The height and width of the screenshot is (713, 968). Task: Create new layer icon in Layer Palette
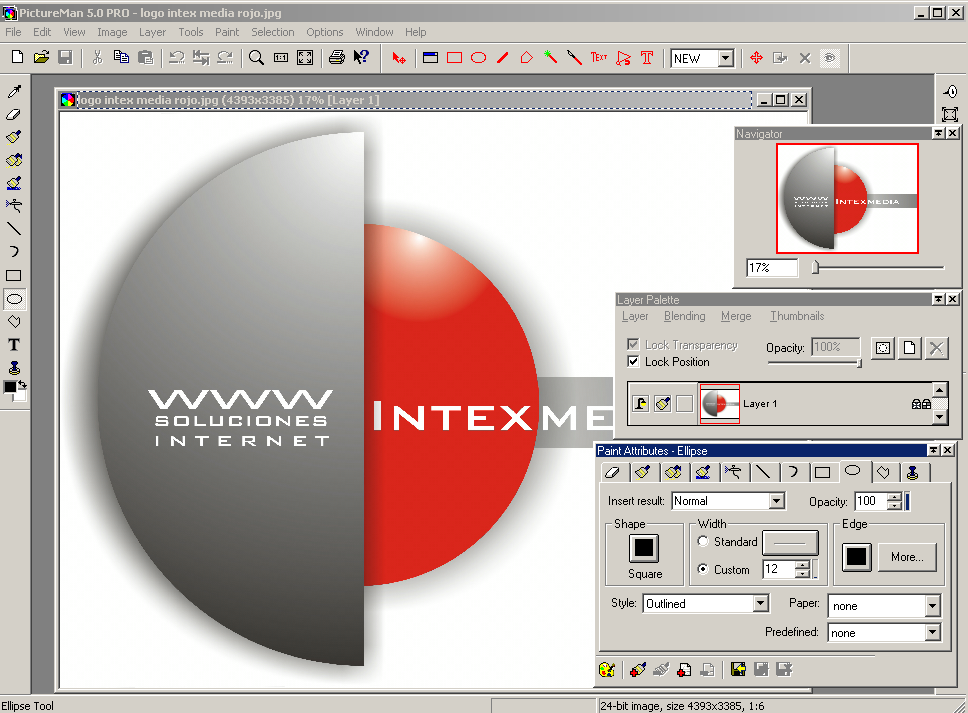tap(909, 348)
